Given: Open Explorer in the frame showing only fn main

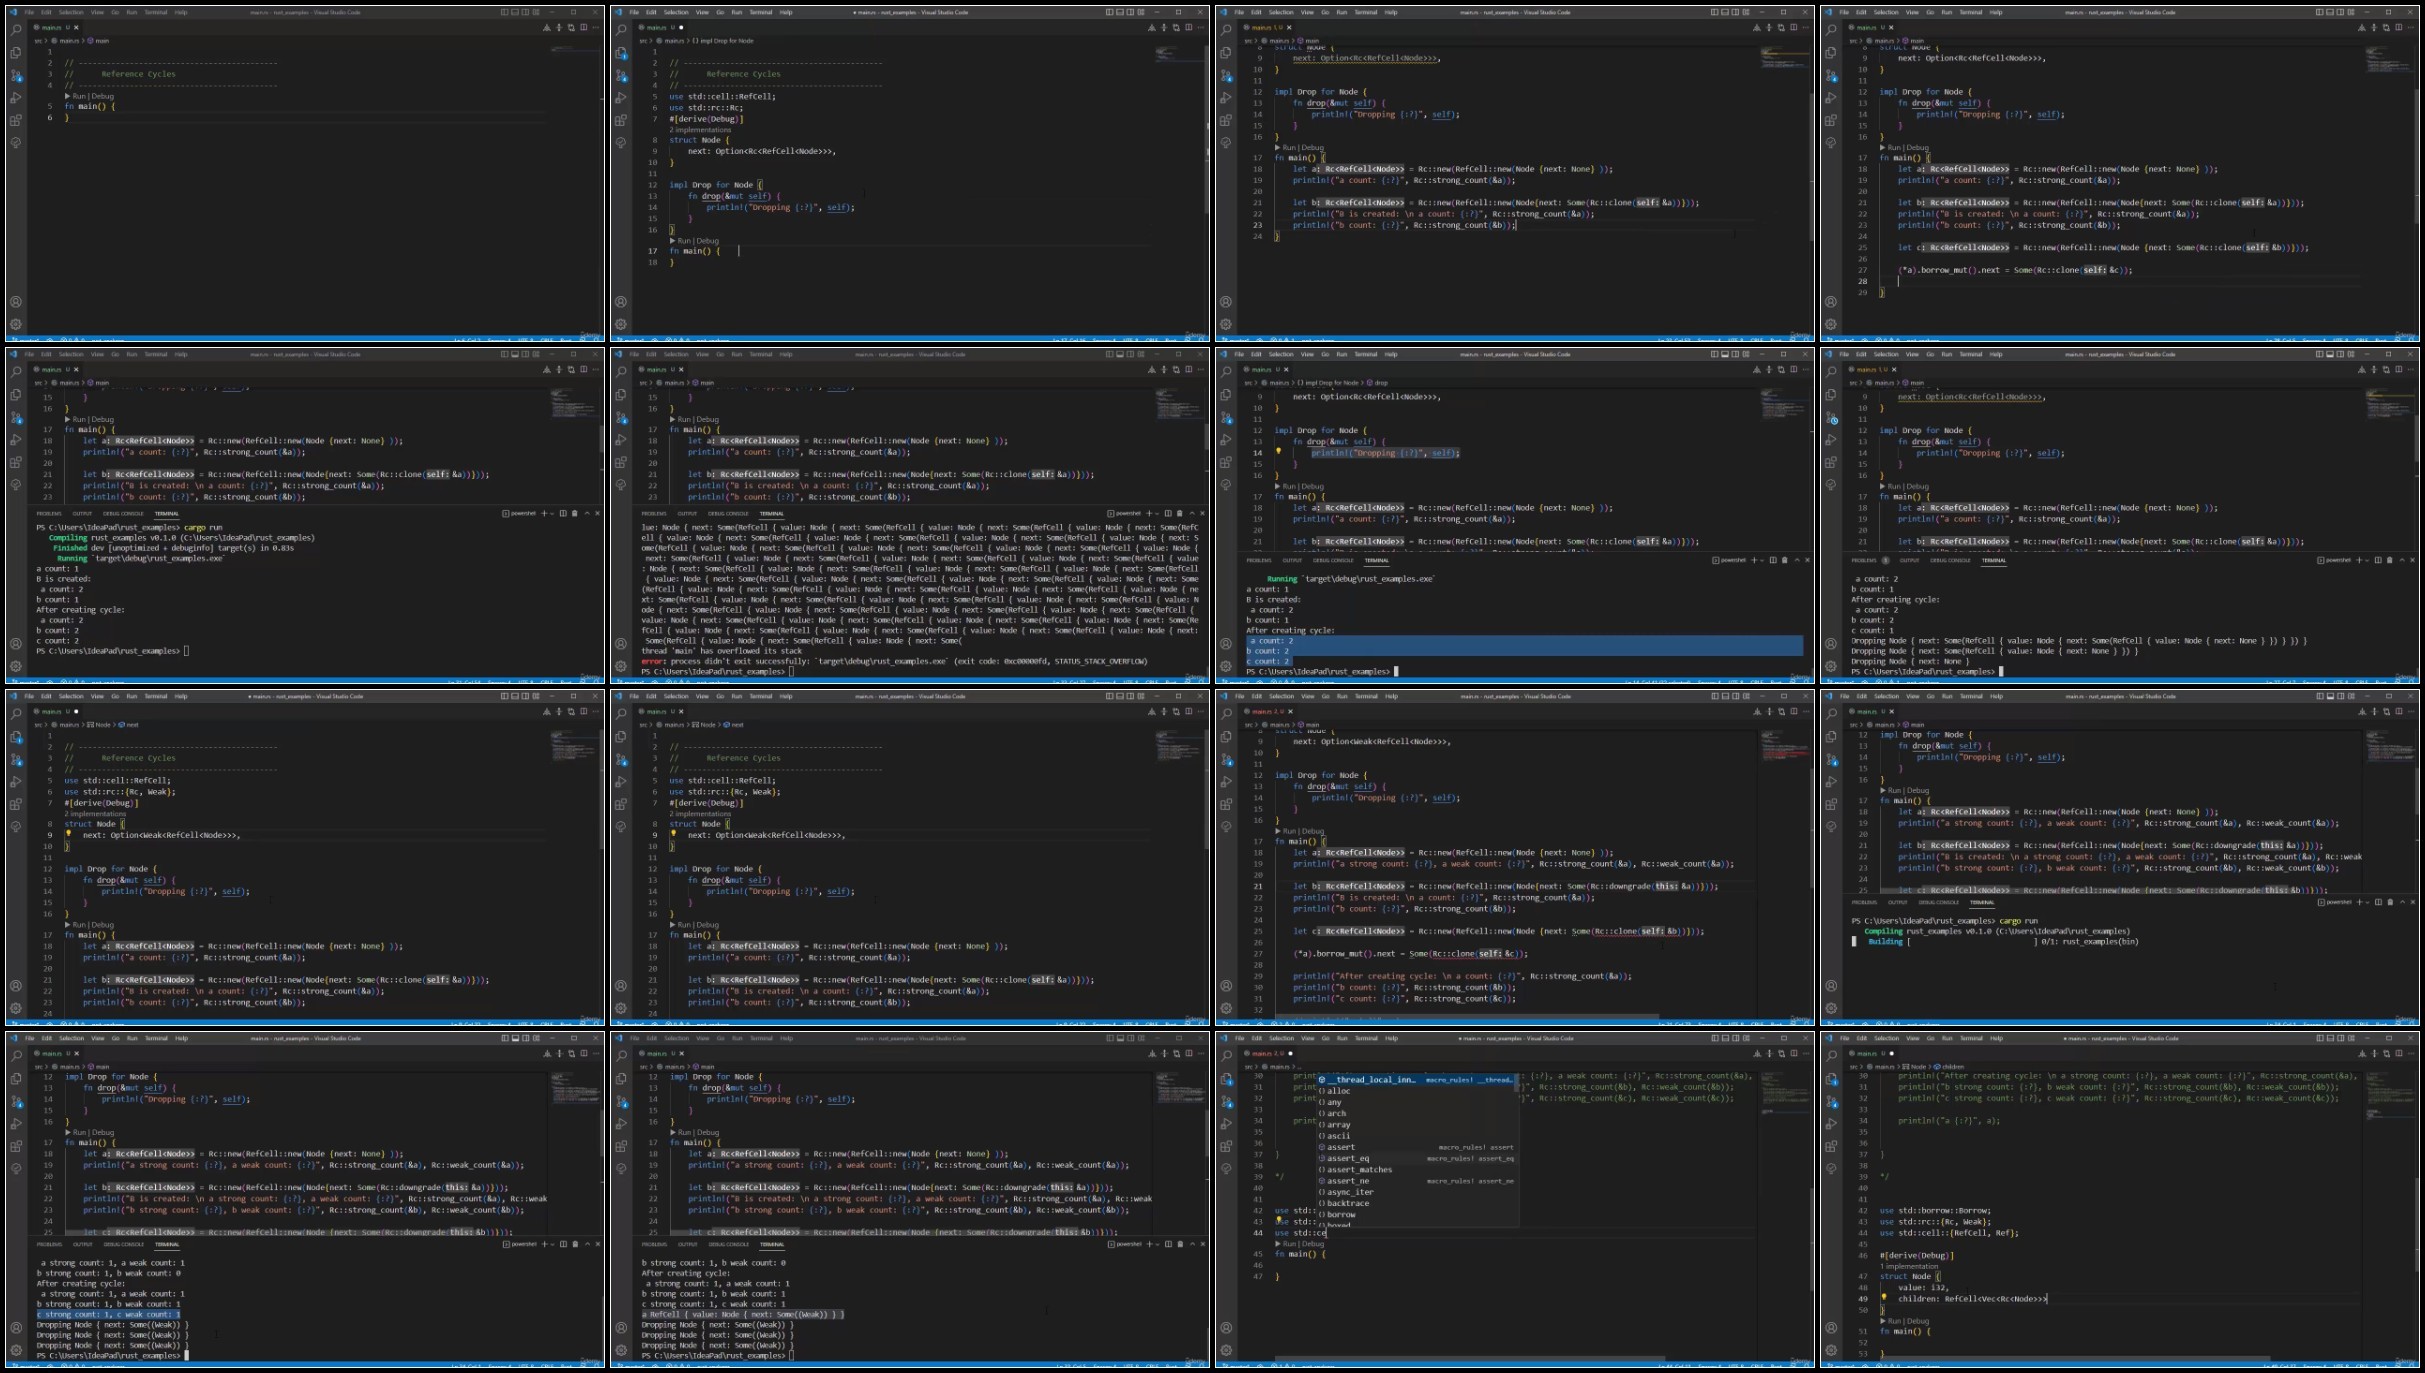Looking at the screenshot, I should (x=16, y=53).
